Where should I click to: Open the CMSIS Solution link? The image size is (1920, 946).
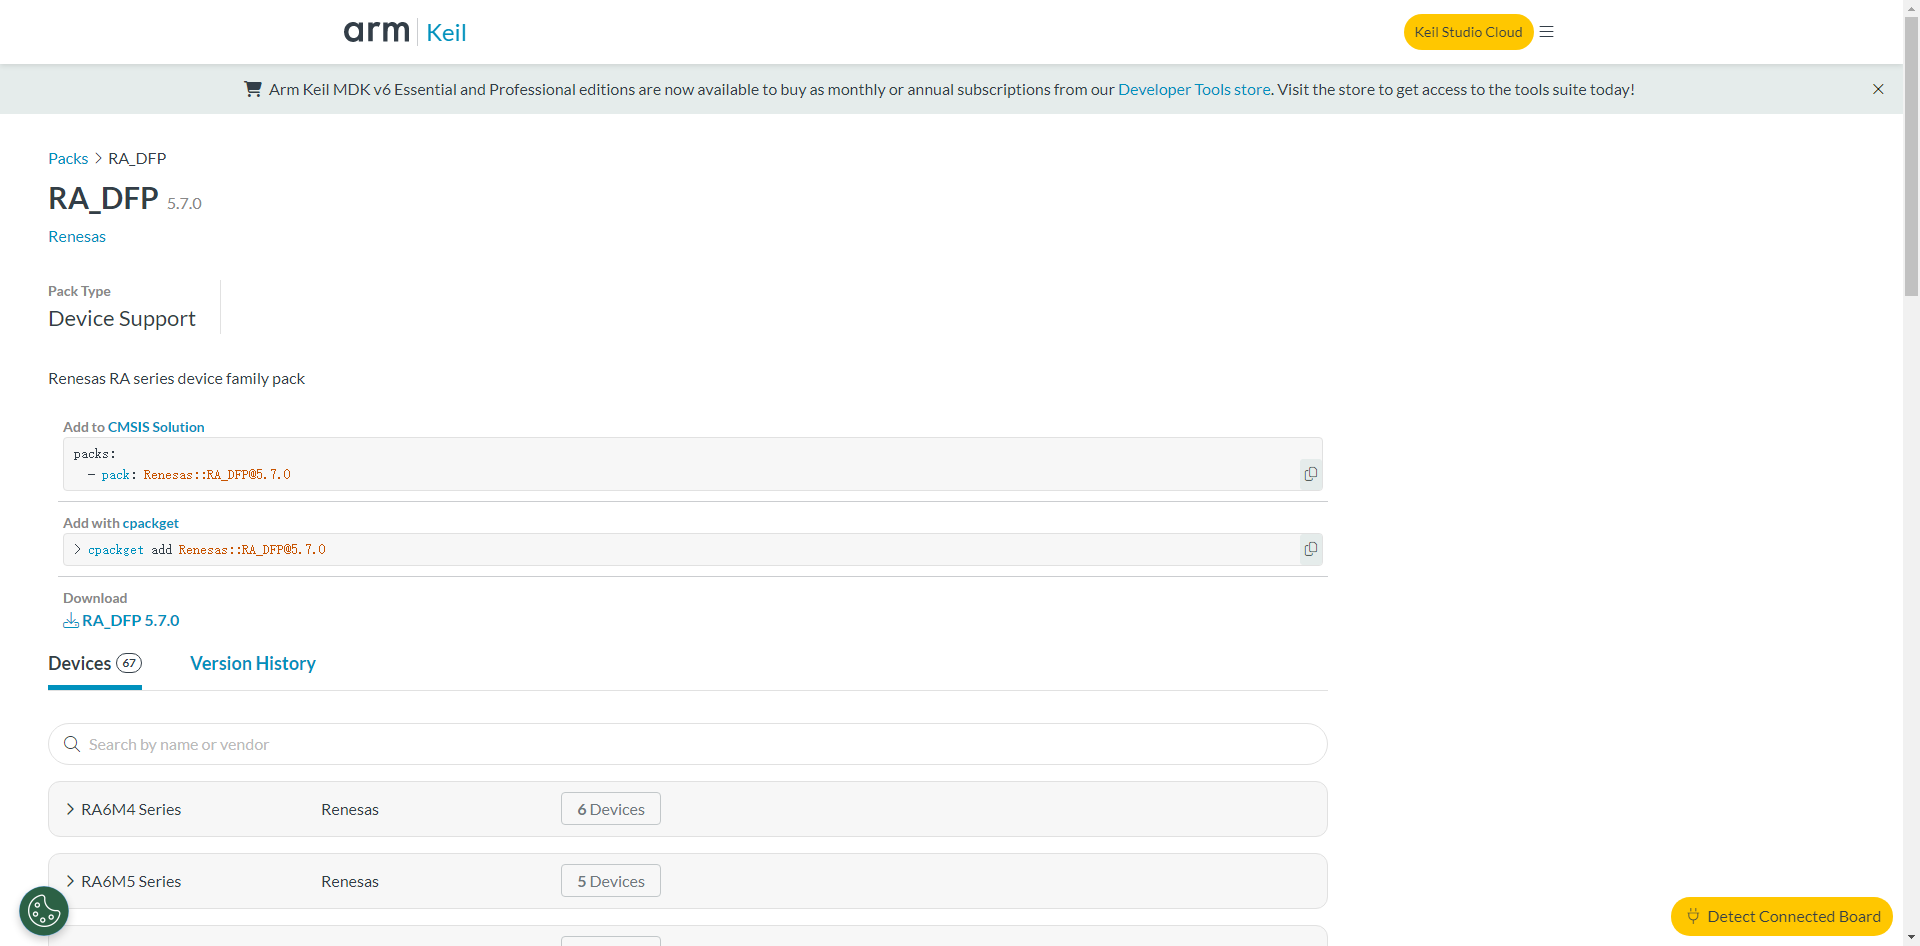click(156, 427)
